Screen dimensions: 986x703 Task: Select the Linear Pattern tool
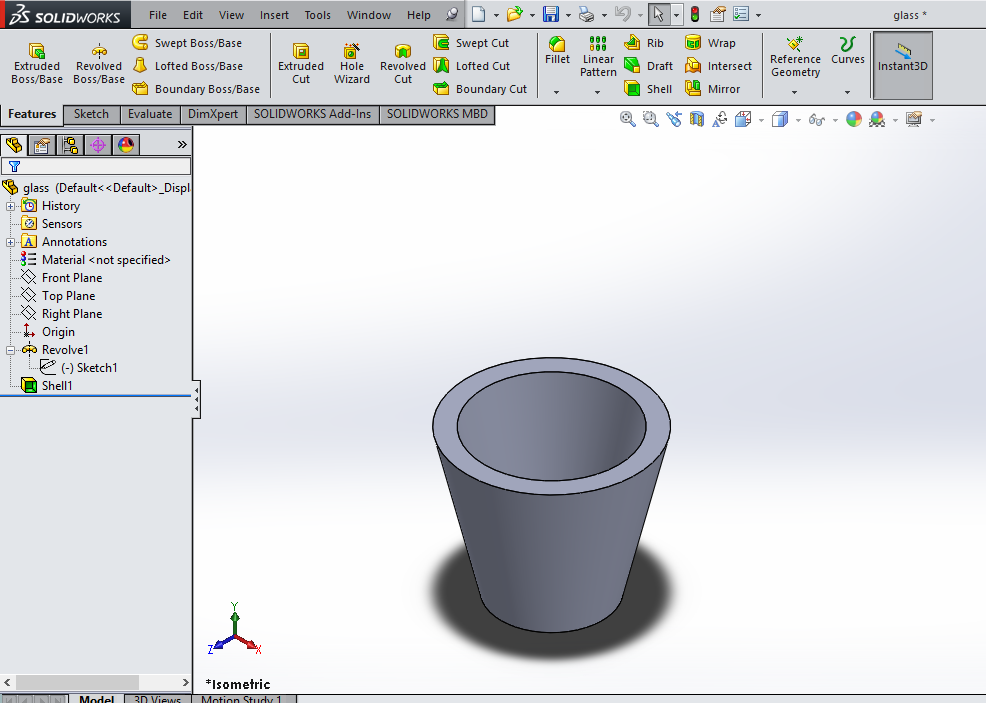pyautogui.click(x=598, y=57)
